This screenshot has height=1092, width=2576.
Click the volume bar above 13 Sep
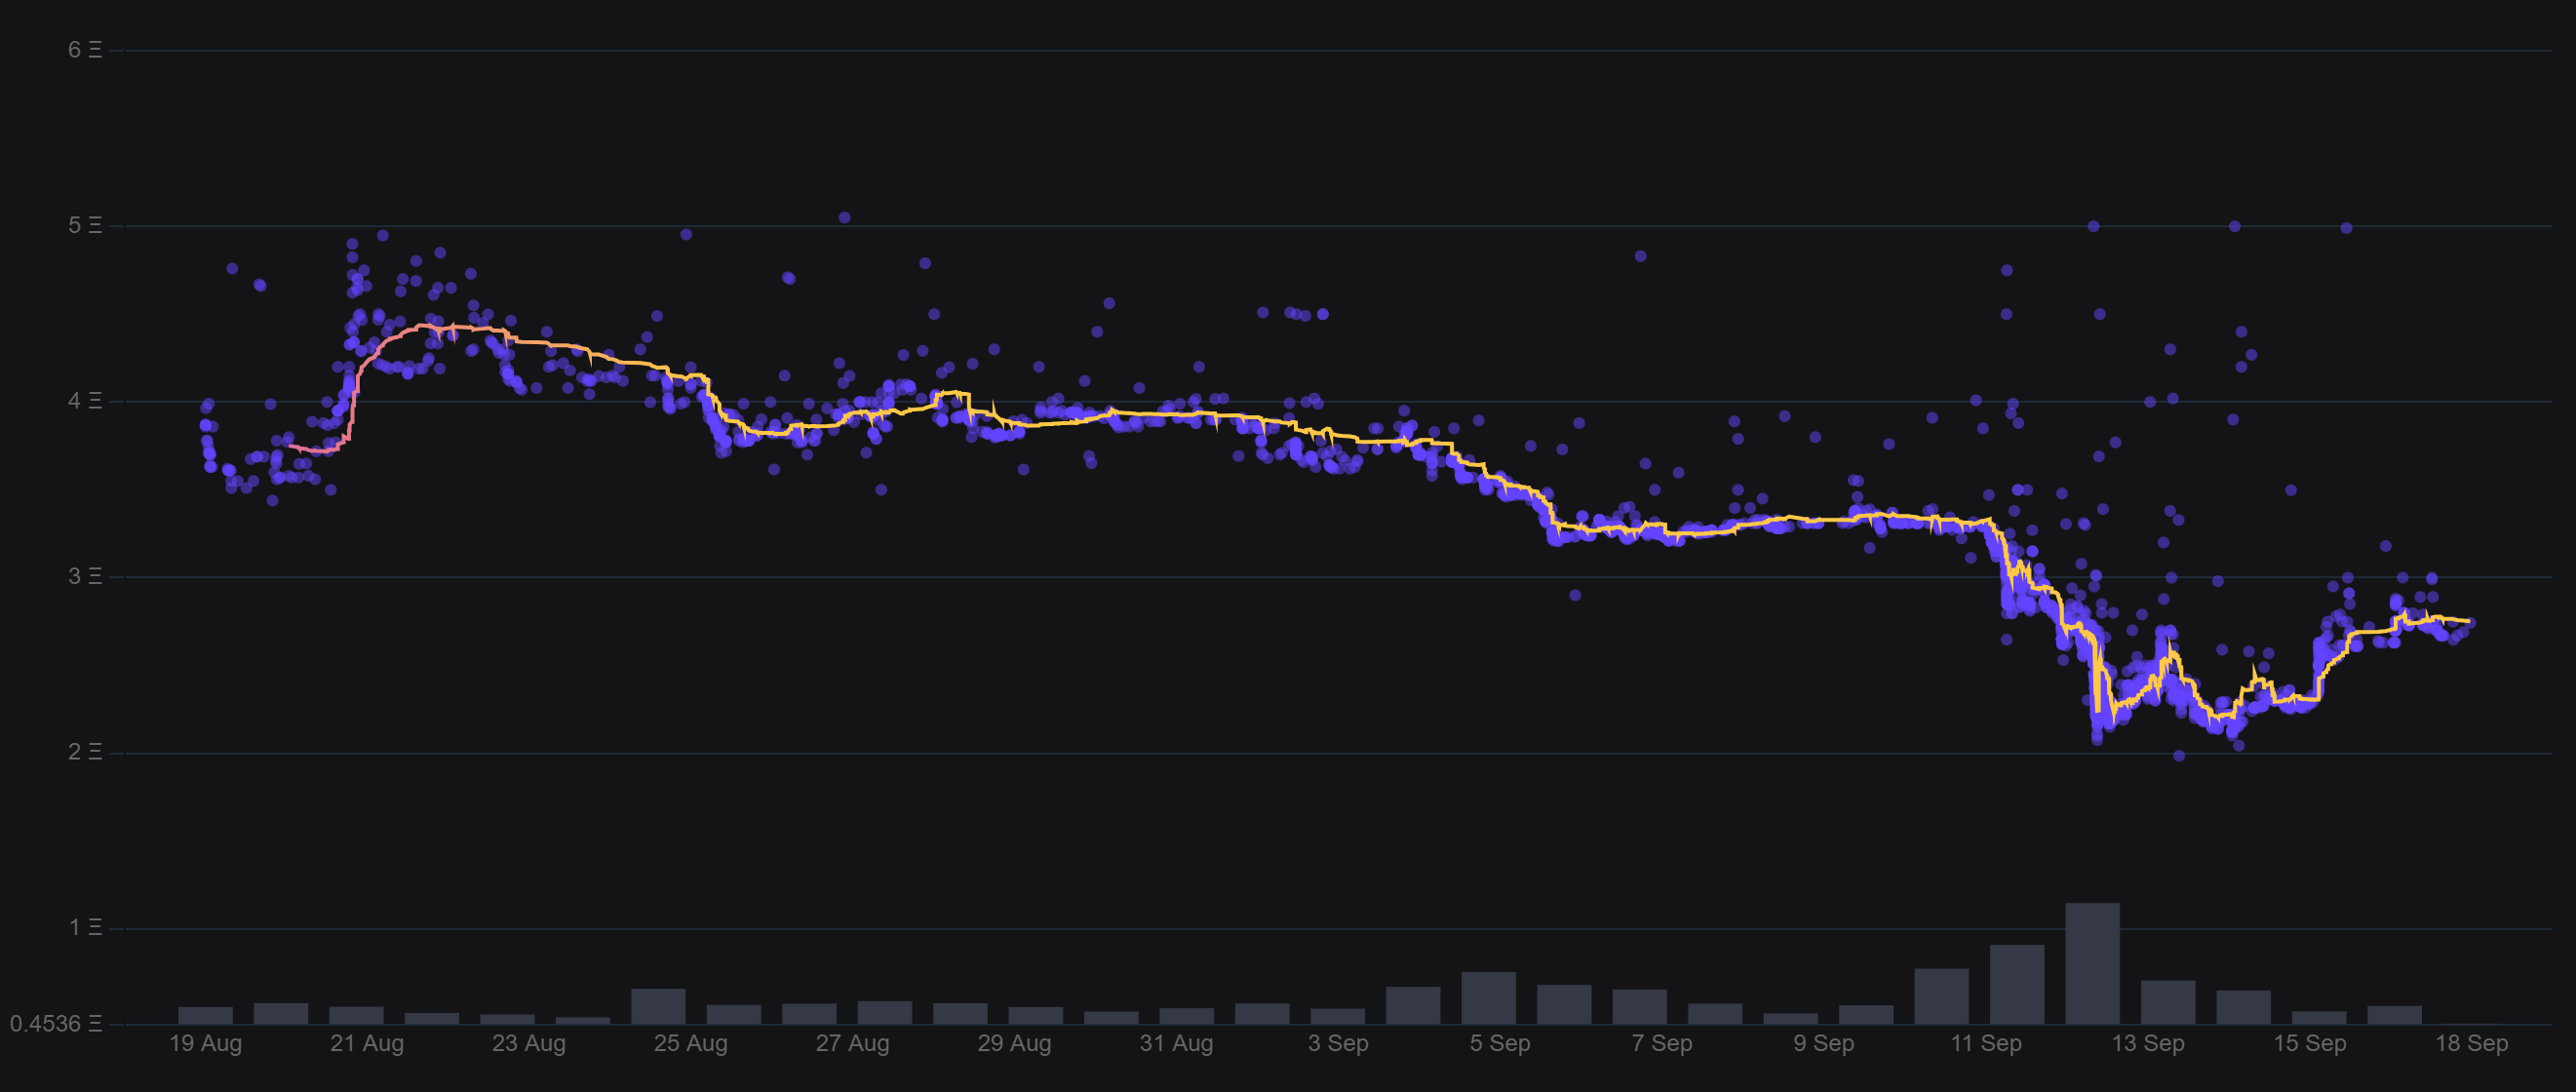[x=2167, y=1001]
